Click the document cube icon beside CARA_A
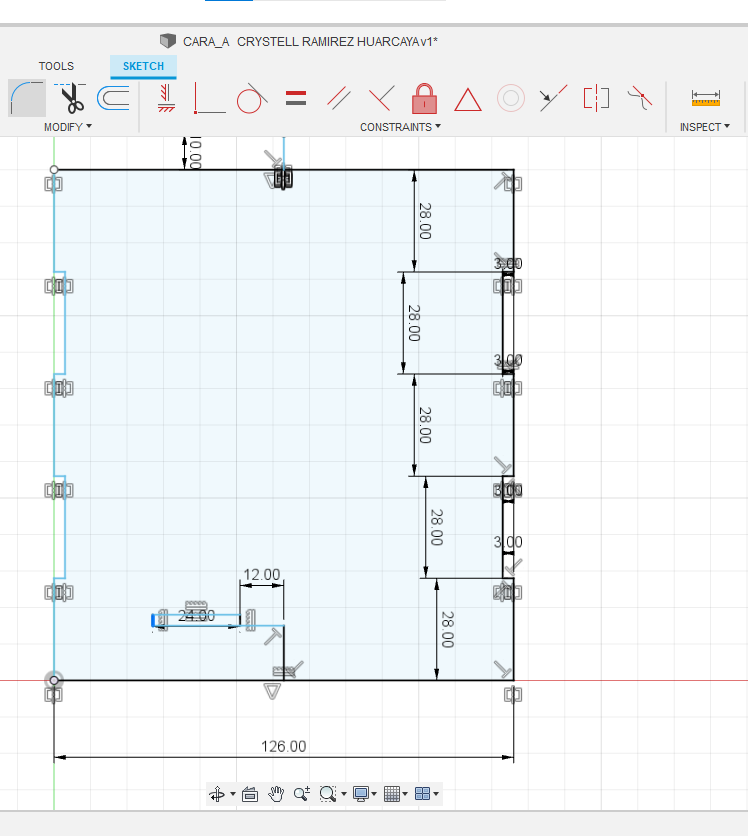 coord(168,41)
